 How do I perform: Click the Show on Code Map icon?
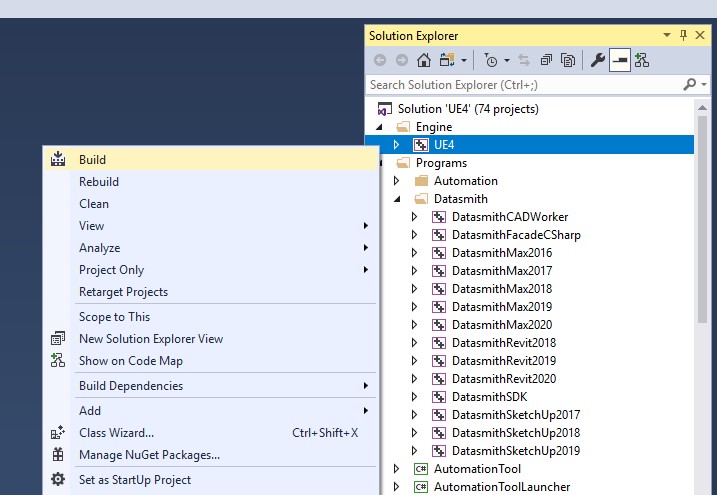[58, 361]
